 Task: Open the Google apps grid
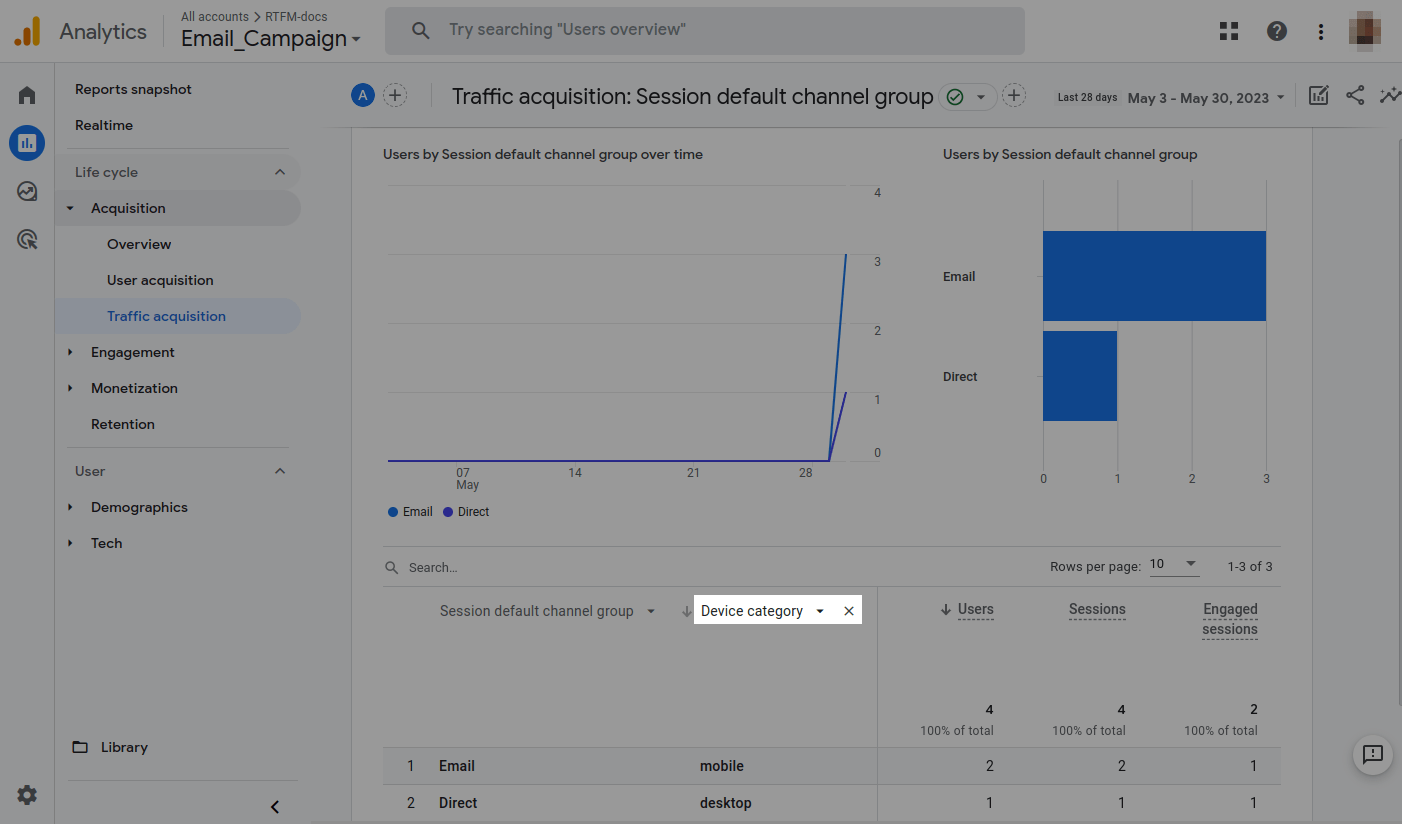1229,31
